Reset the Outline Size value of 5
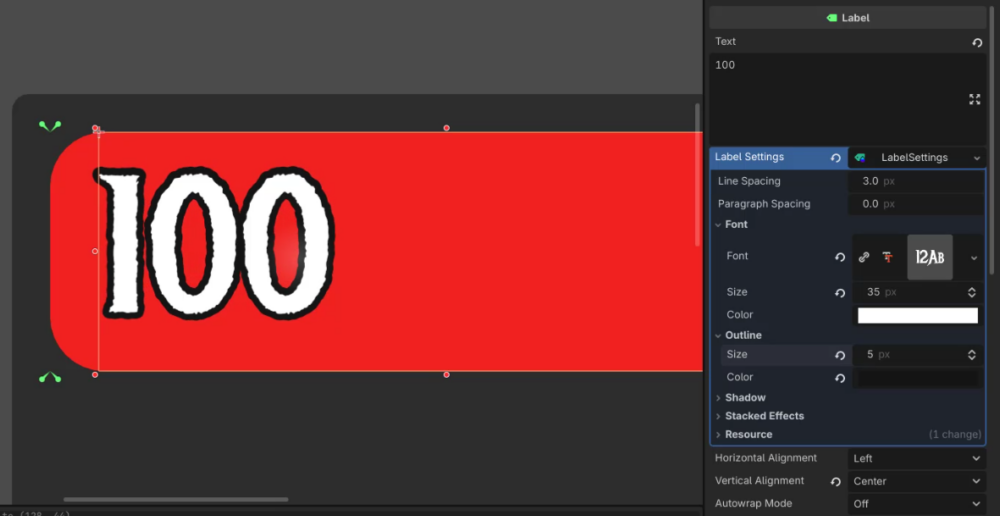Image resolution: width=1000 pixels, height=516 pixels. 840,355
